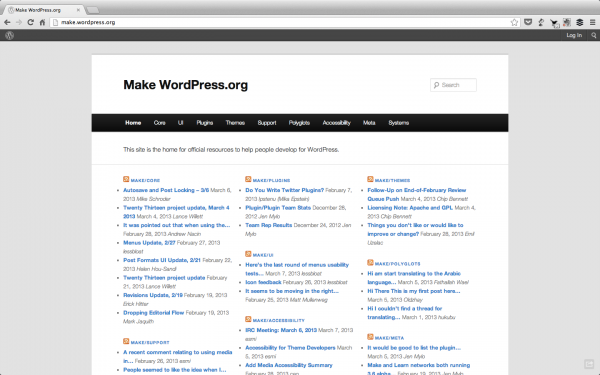Open 'Team Rep Results' post
This screenshot has height=375, width=600.
click(x=269, y=225)
